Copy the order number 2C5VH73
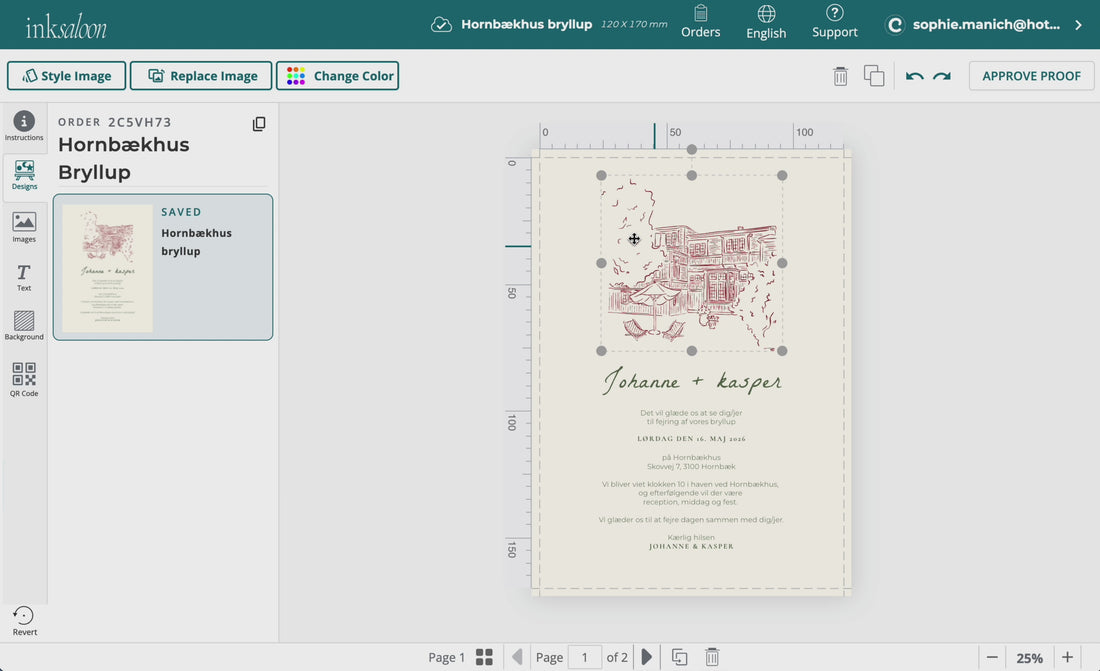Image resolution: width=1100 pixels, height=671 pixels. 259,124
